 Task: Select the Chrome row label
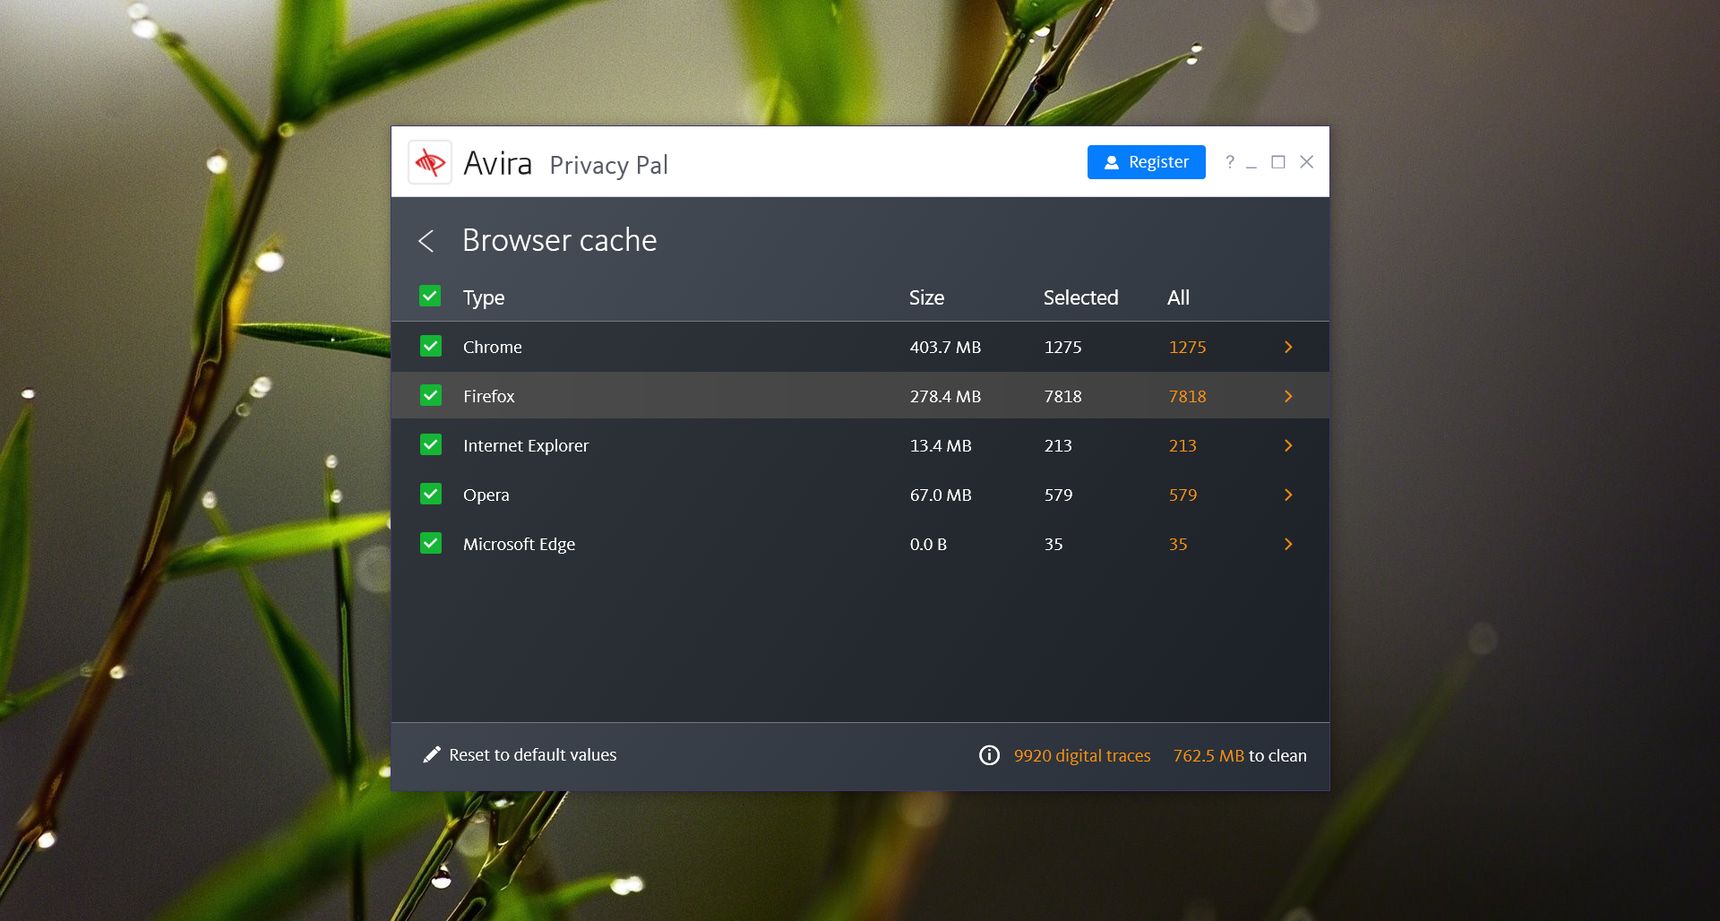pos(492,347)
